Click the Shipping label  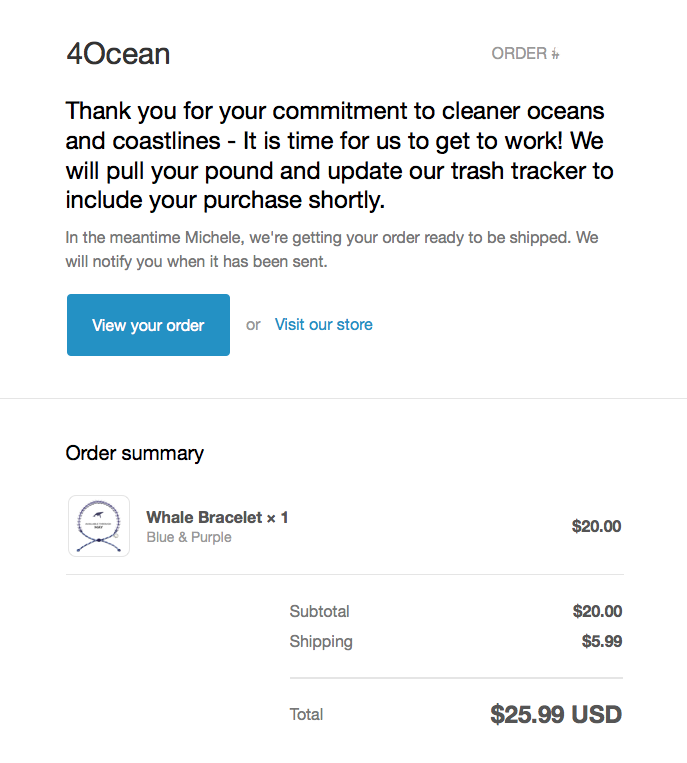(321, 641)
